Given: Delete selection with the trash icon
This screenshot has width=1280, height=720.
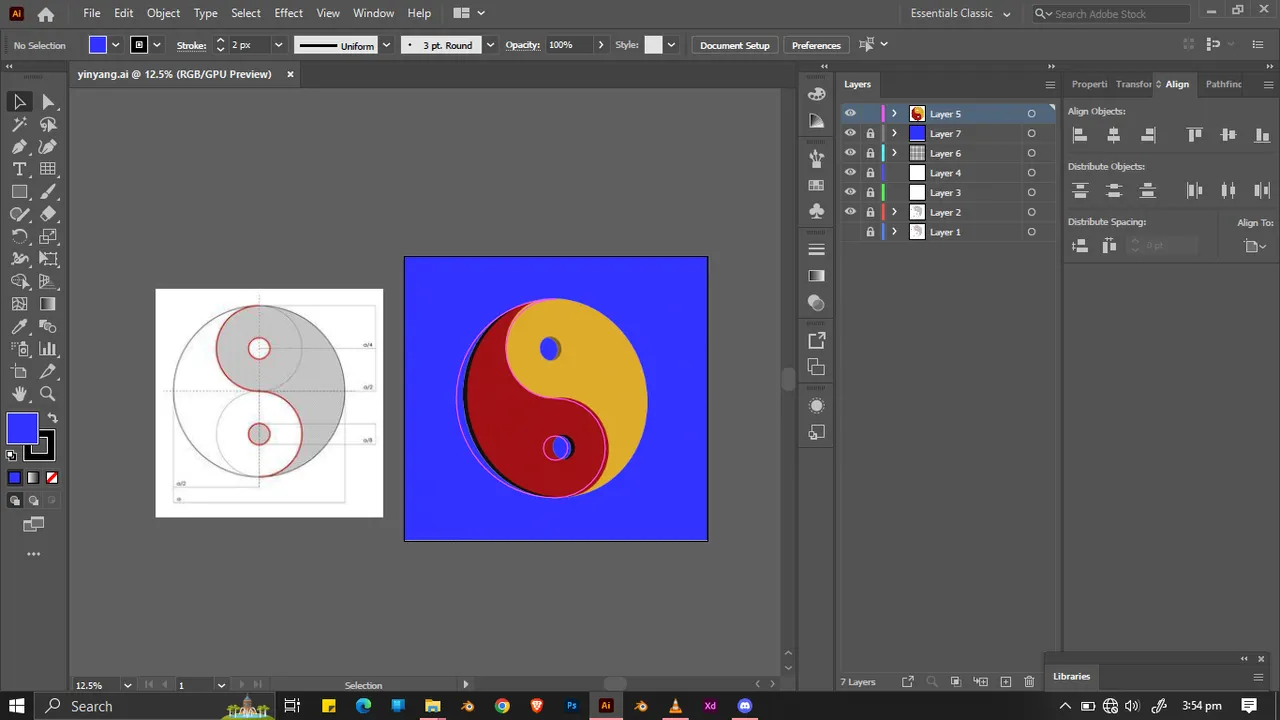Looking at the screenshot, I should [1029, 682].
